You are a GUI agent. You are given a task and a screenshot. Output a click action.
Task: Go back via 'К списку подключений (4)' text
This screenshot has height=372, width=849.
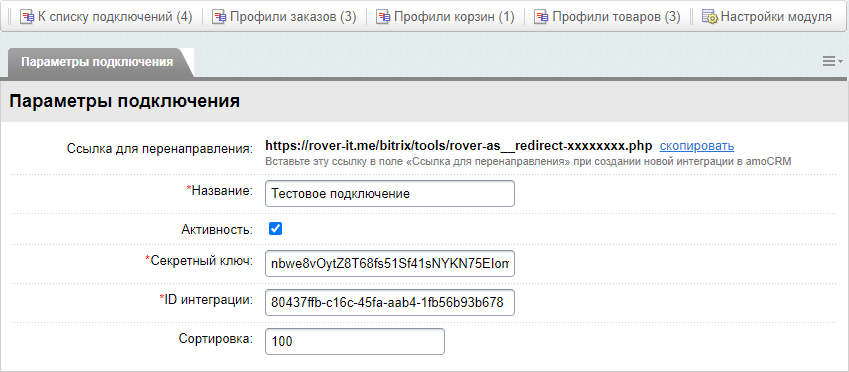[x=115, y=17]
